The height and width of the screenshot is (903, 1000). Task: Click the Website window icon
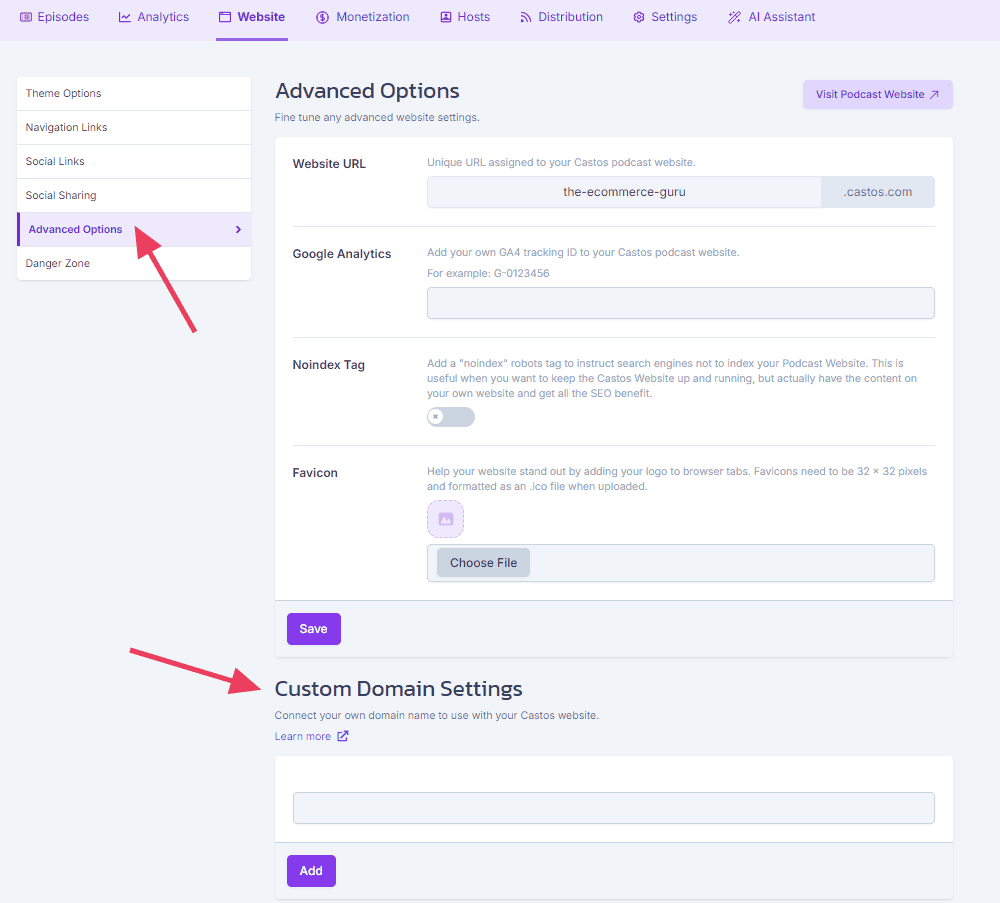224,17
